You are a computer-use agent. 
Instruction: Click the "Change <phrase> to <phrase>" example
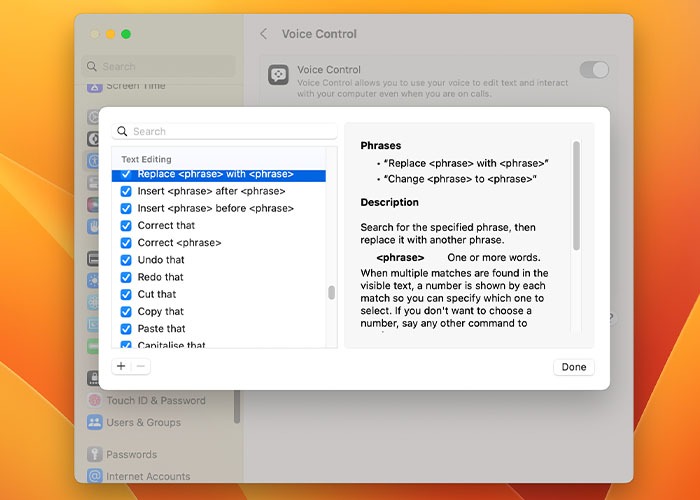(460, 179)
